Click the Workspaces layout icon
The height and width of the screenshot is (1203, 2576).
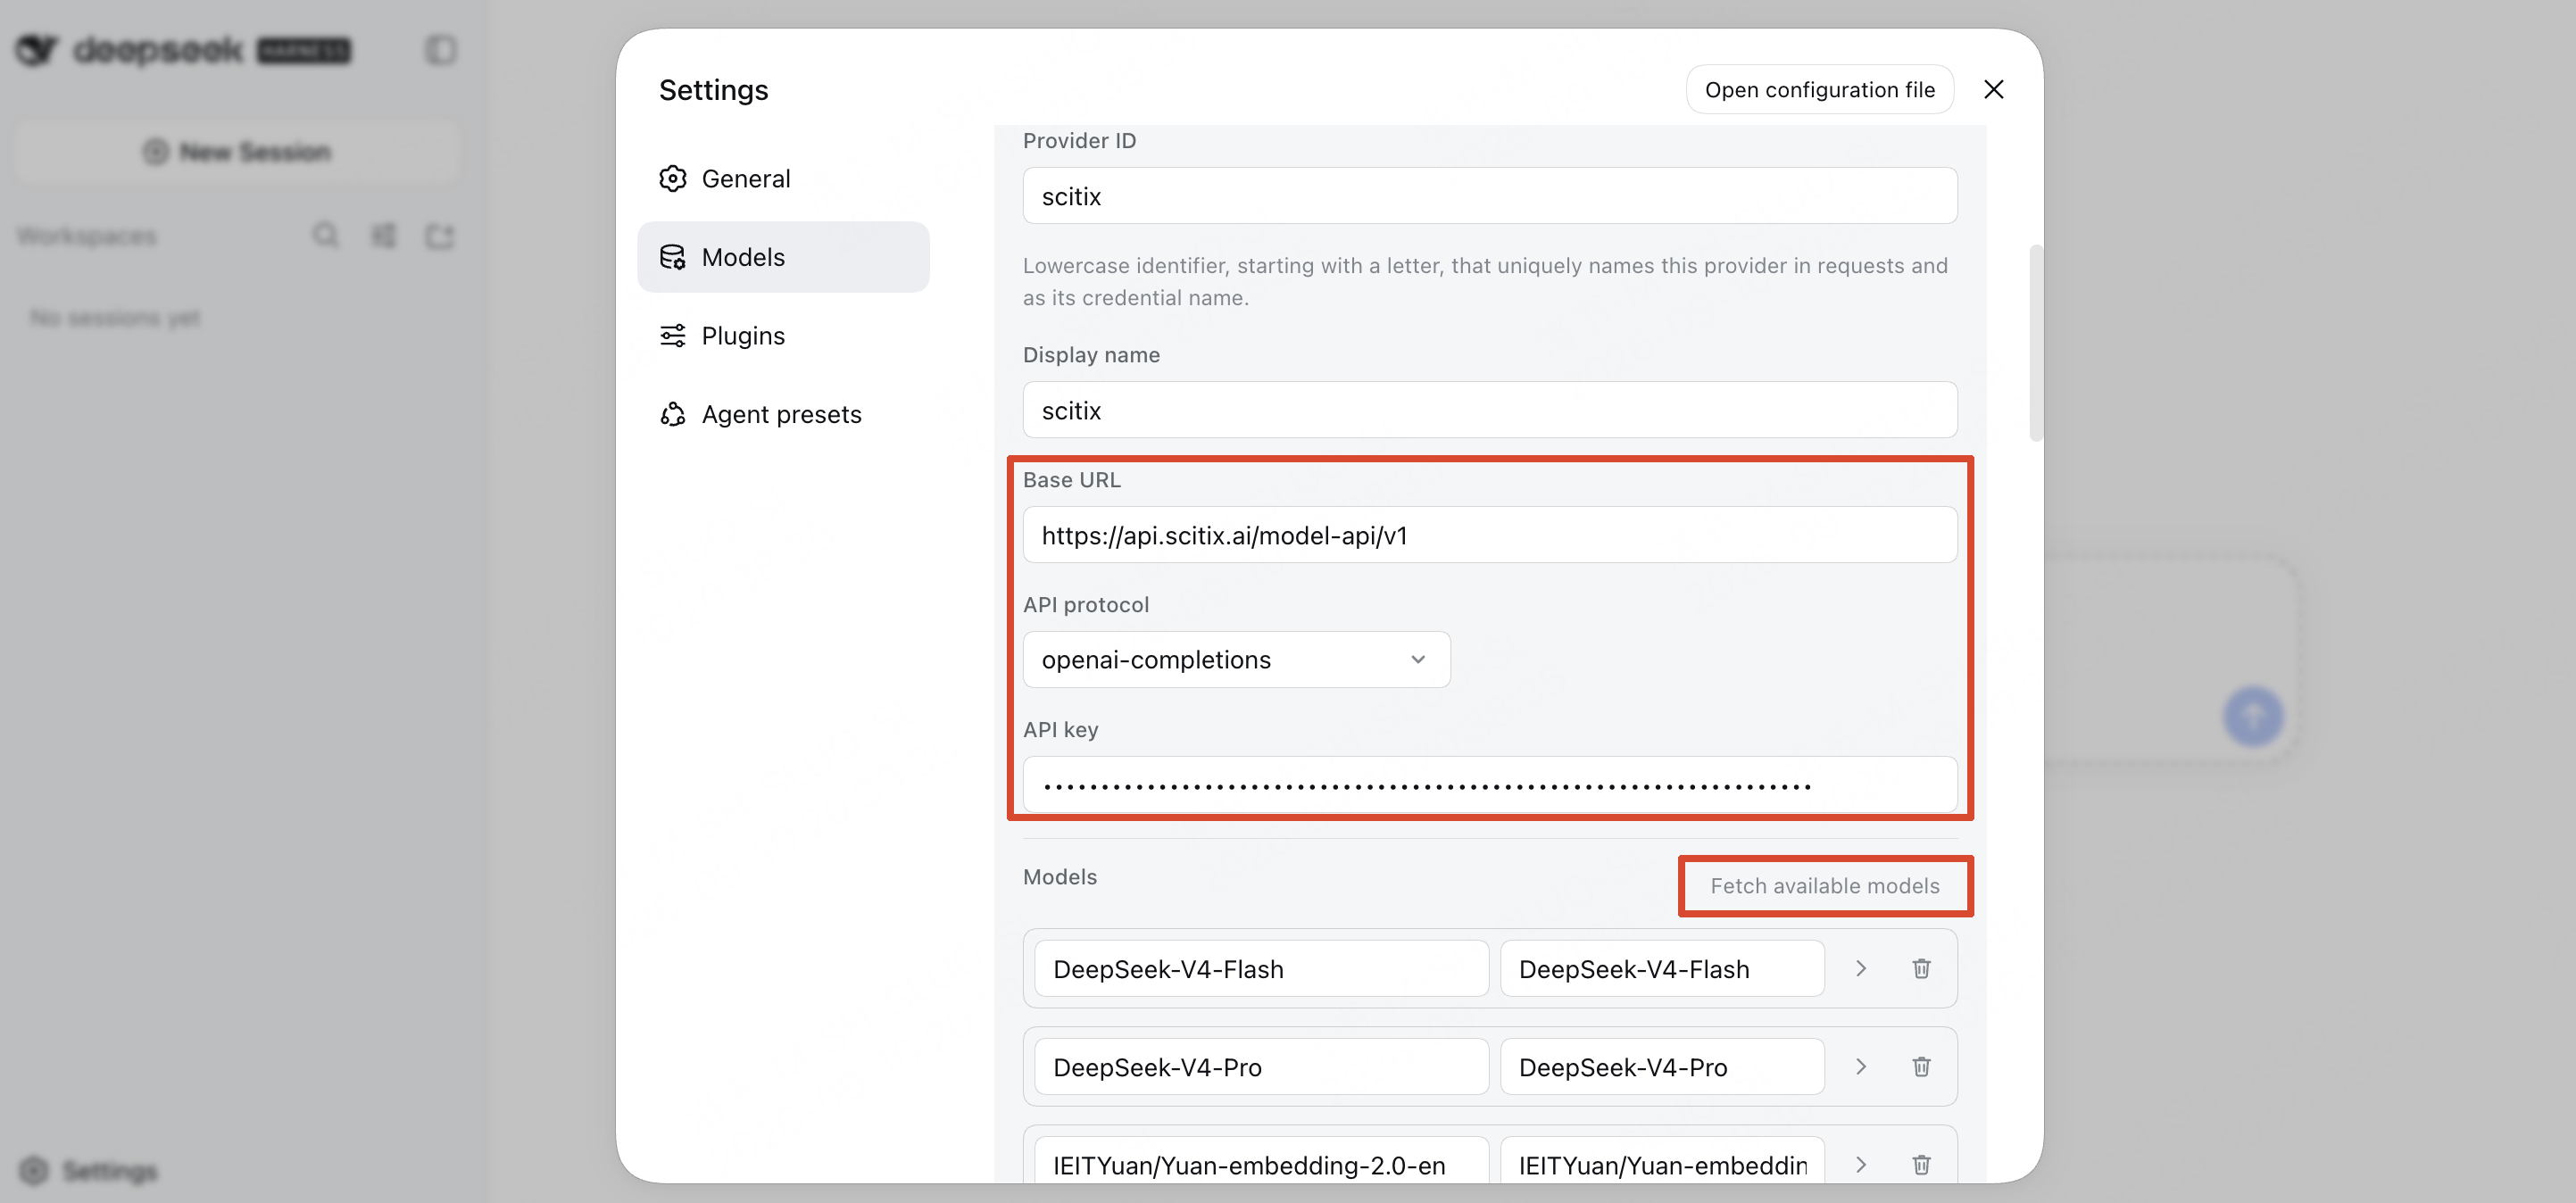384,236
